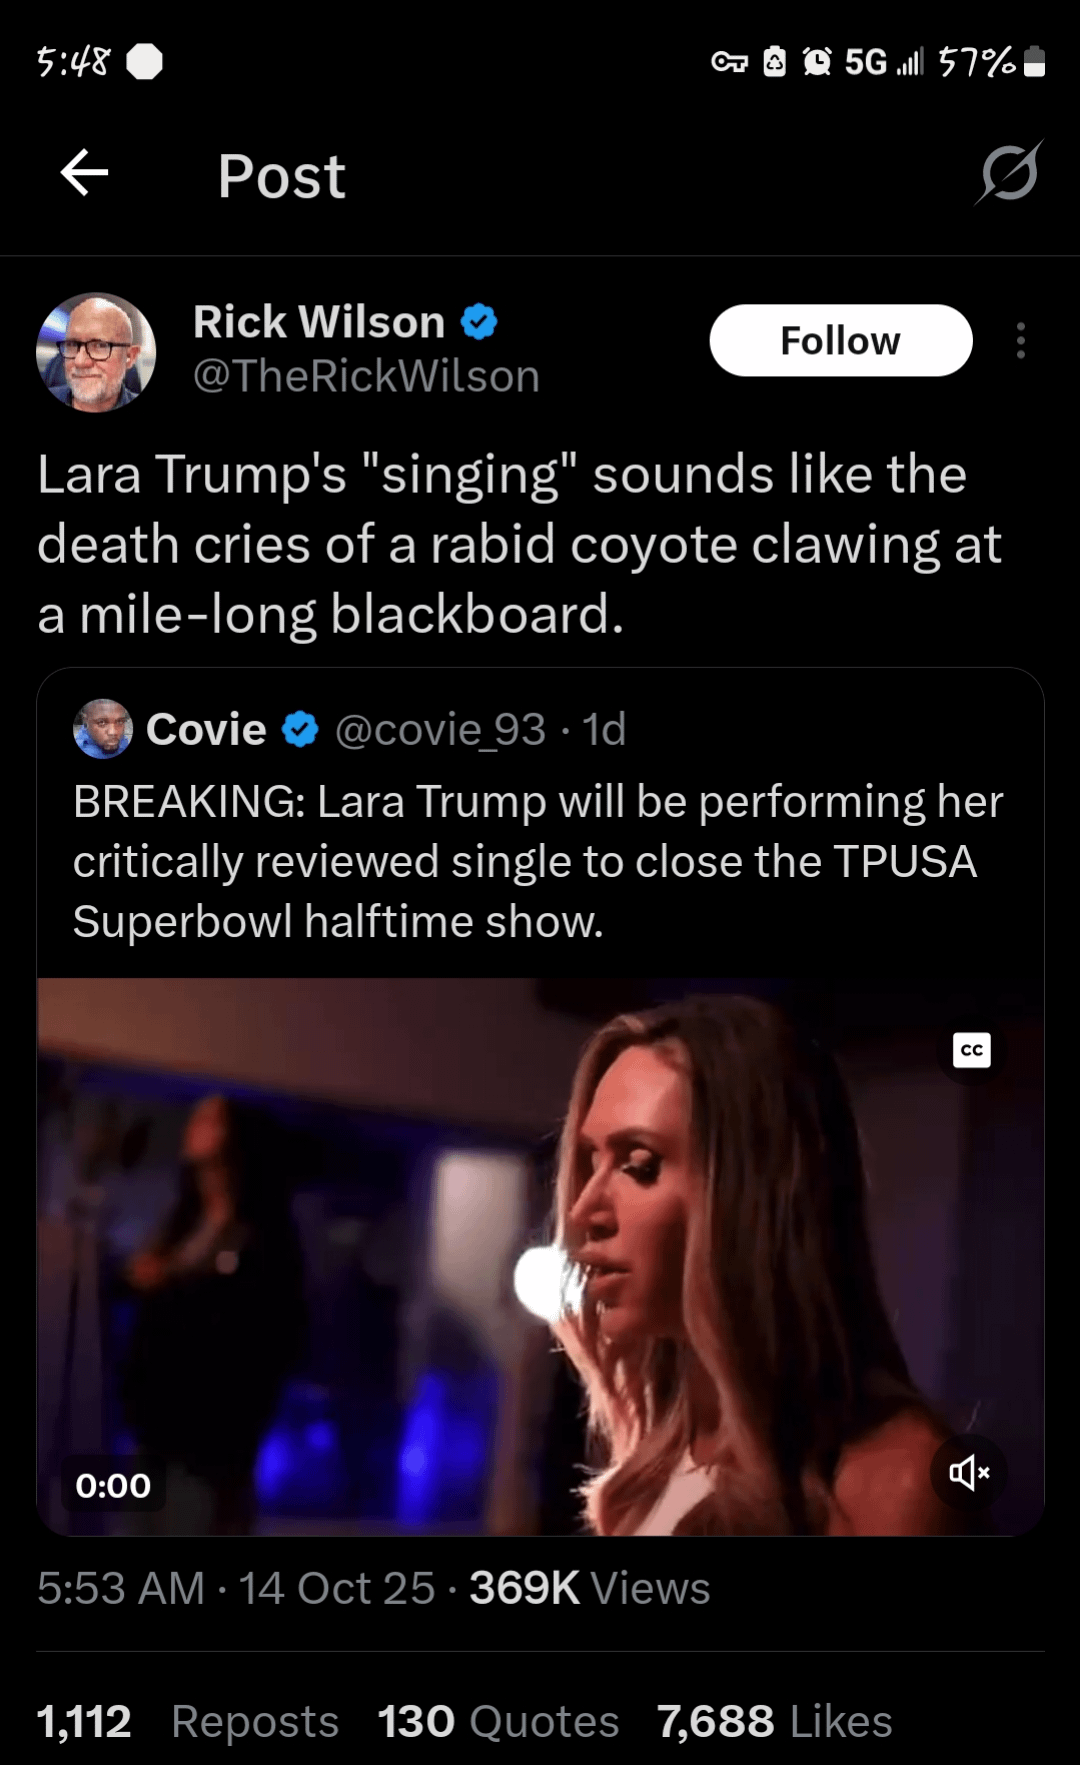Open the 369K Views analytics
This screenshot has width=1080, height=1765.
(590, 1588)
